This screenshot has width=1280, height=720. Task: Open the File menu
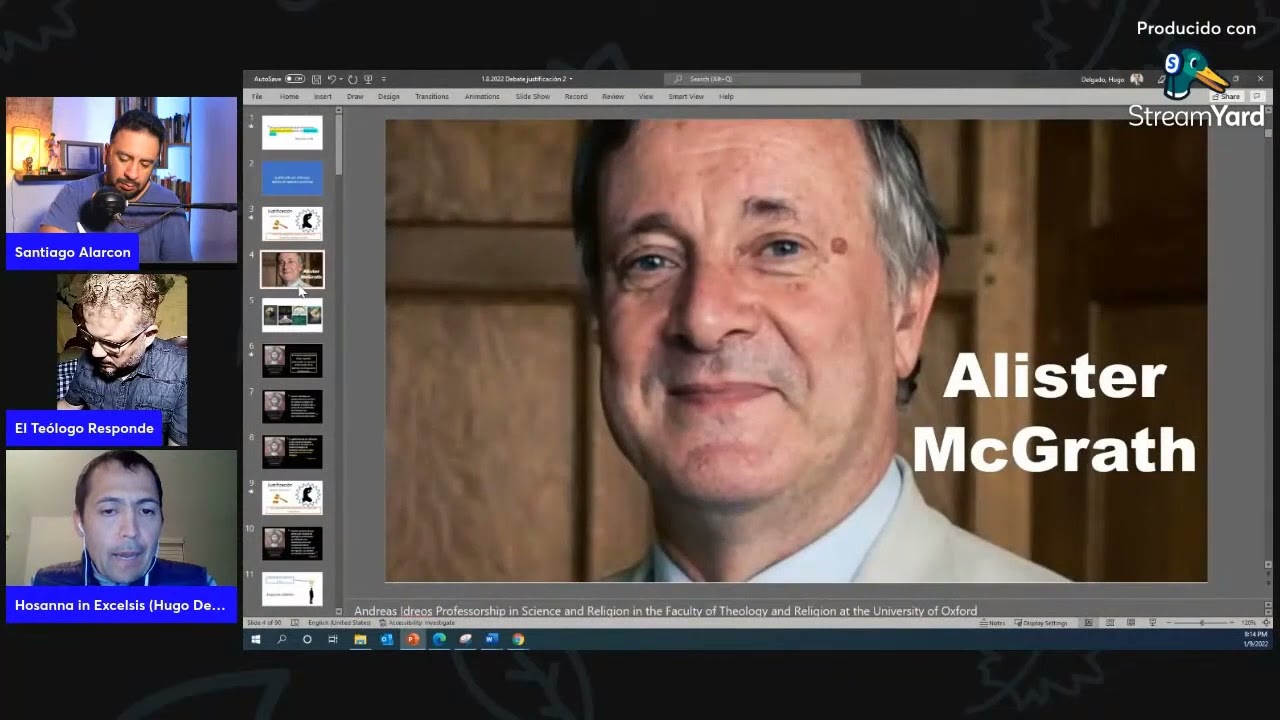257,97
